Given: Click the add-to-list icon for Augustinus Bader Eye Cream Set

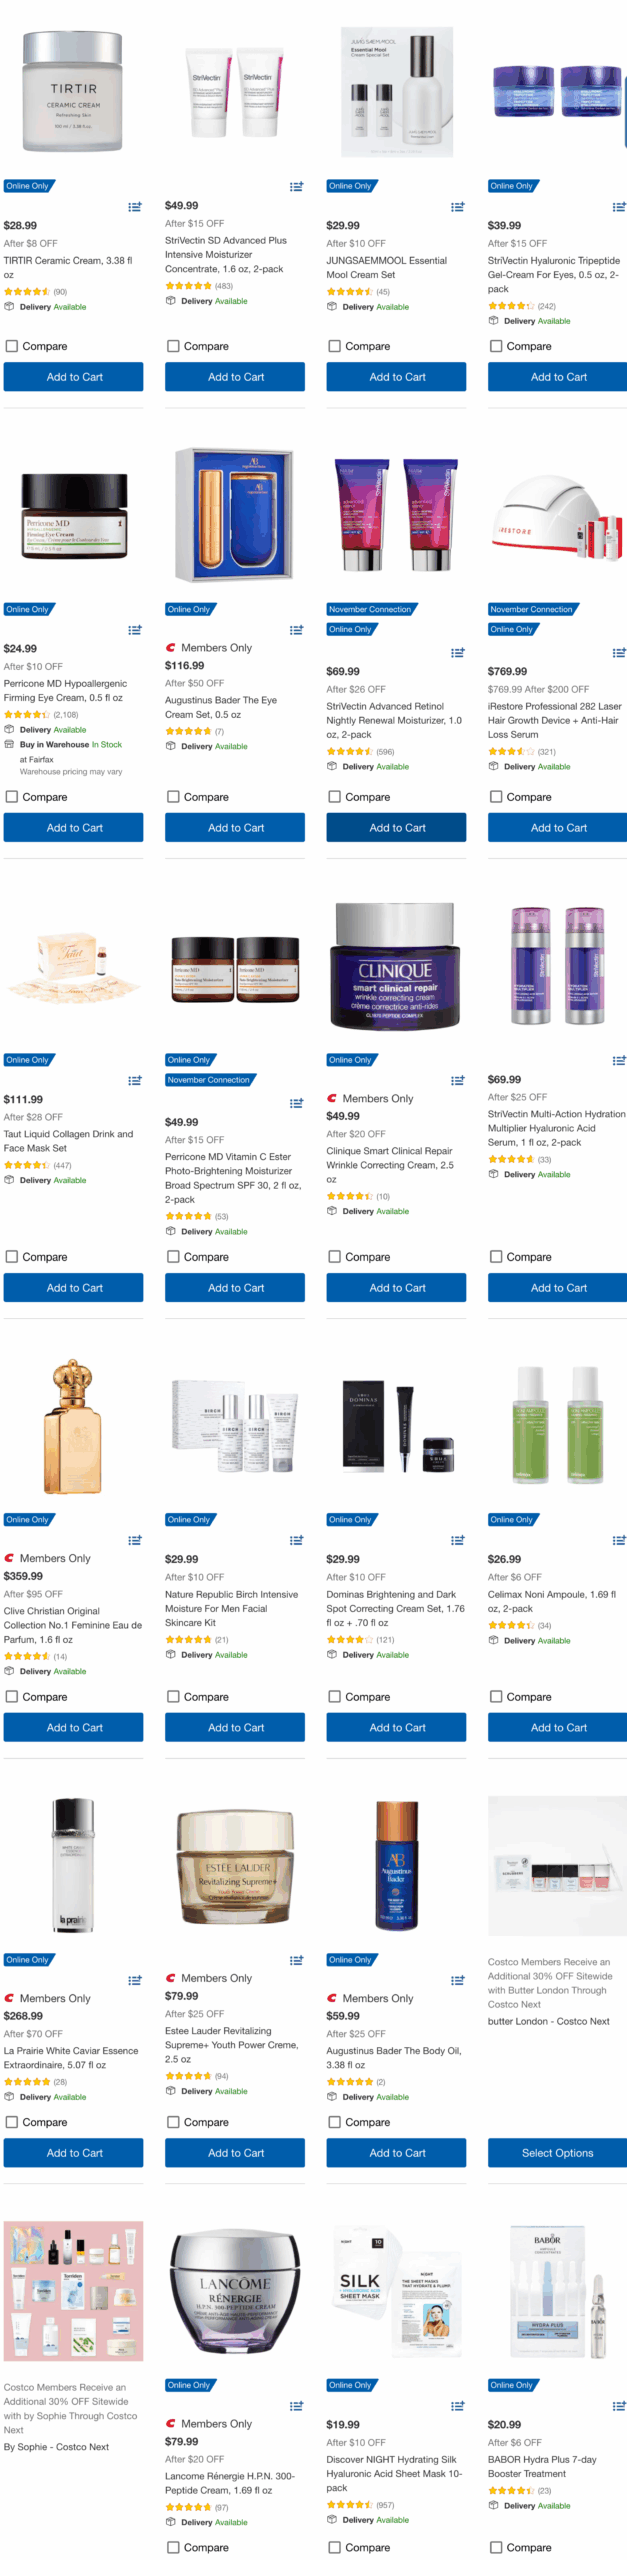Looking at the screenshot, I should tap(296, 630).
